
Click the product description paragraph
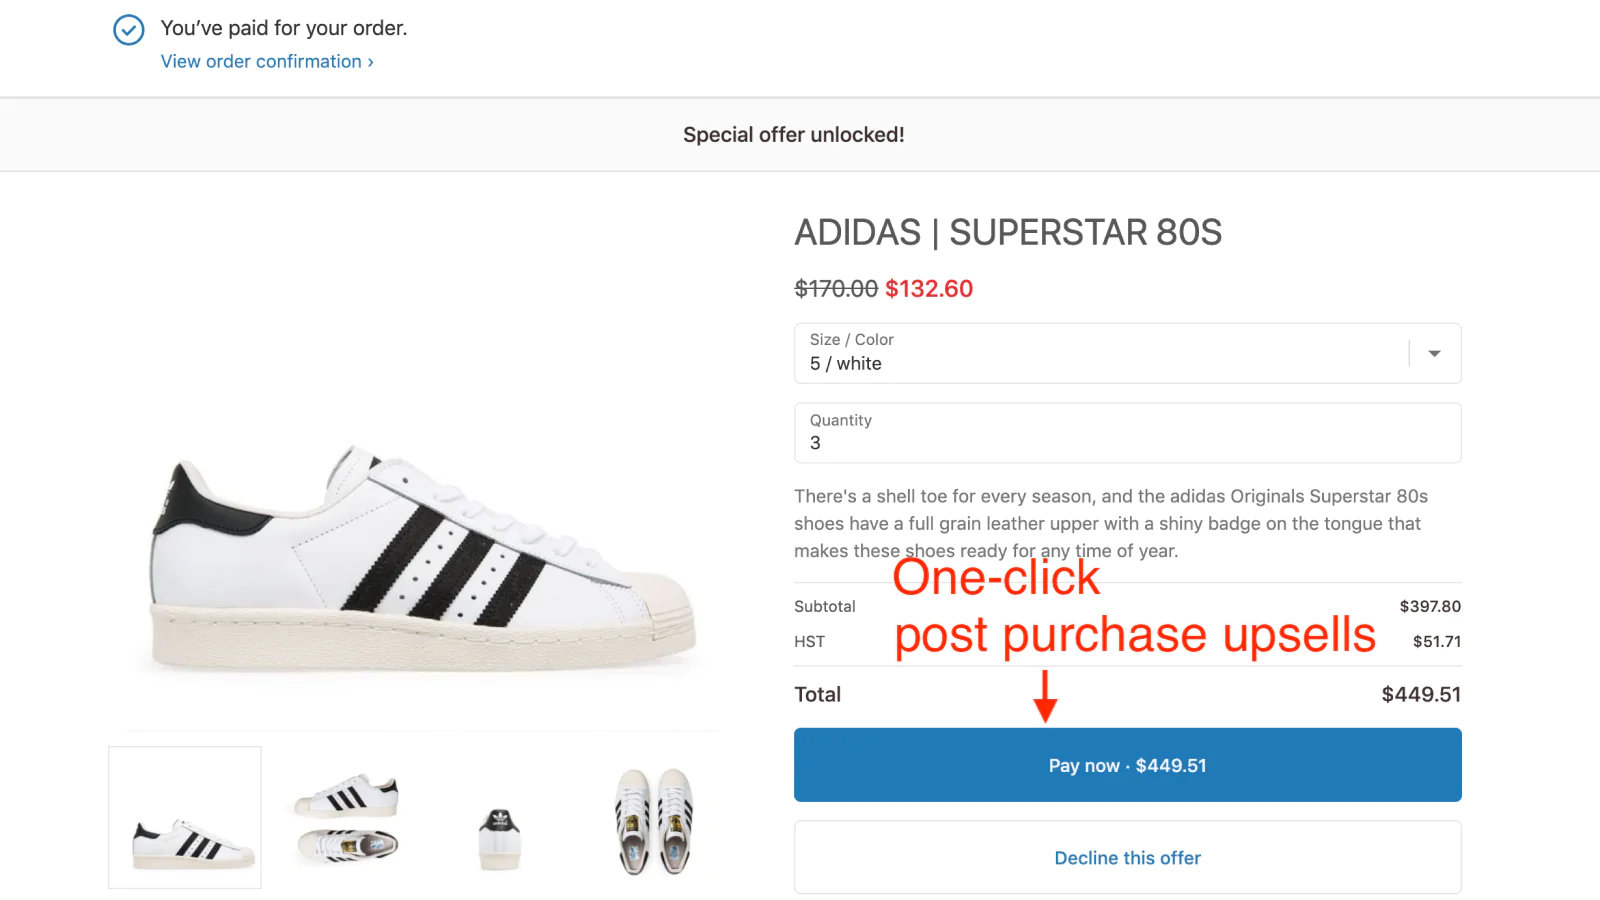click(x=1110, y=523)
